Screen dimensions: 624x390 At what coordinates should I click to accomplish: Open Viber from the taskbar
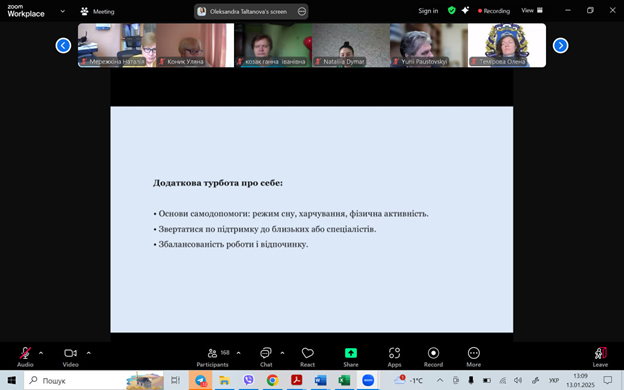coord(248,380)
